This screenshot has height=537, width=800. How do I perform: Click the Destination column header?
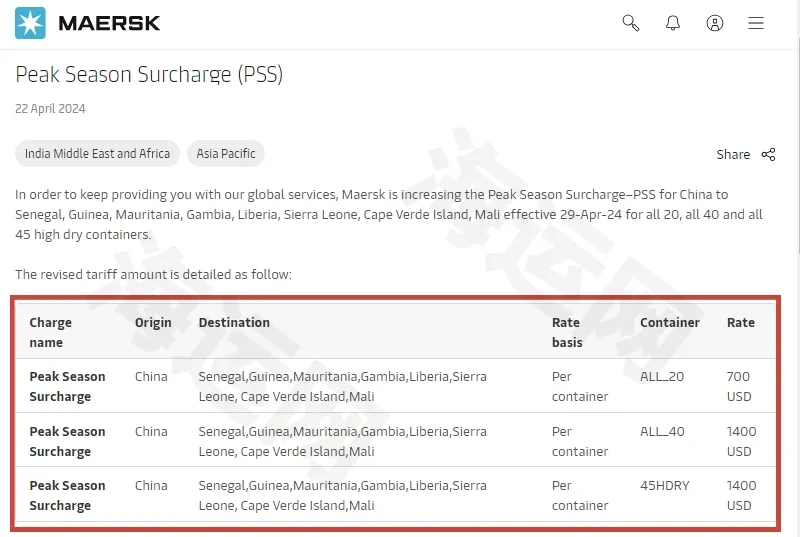234,322
